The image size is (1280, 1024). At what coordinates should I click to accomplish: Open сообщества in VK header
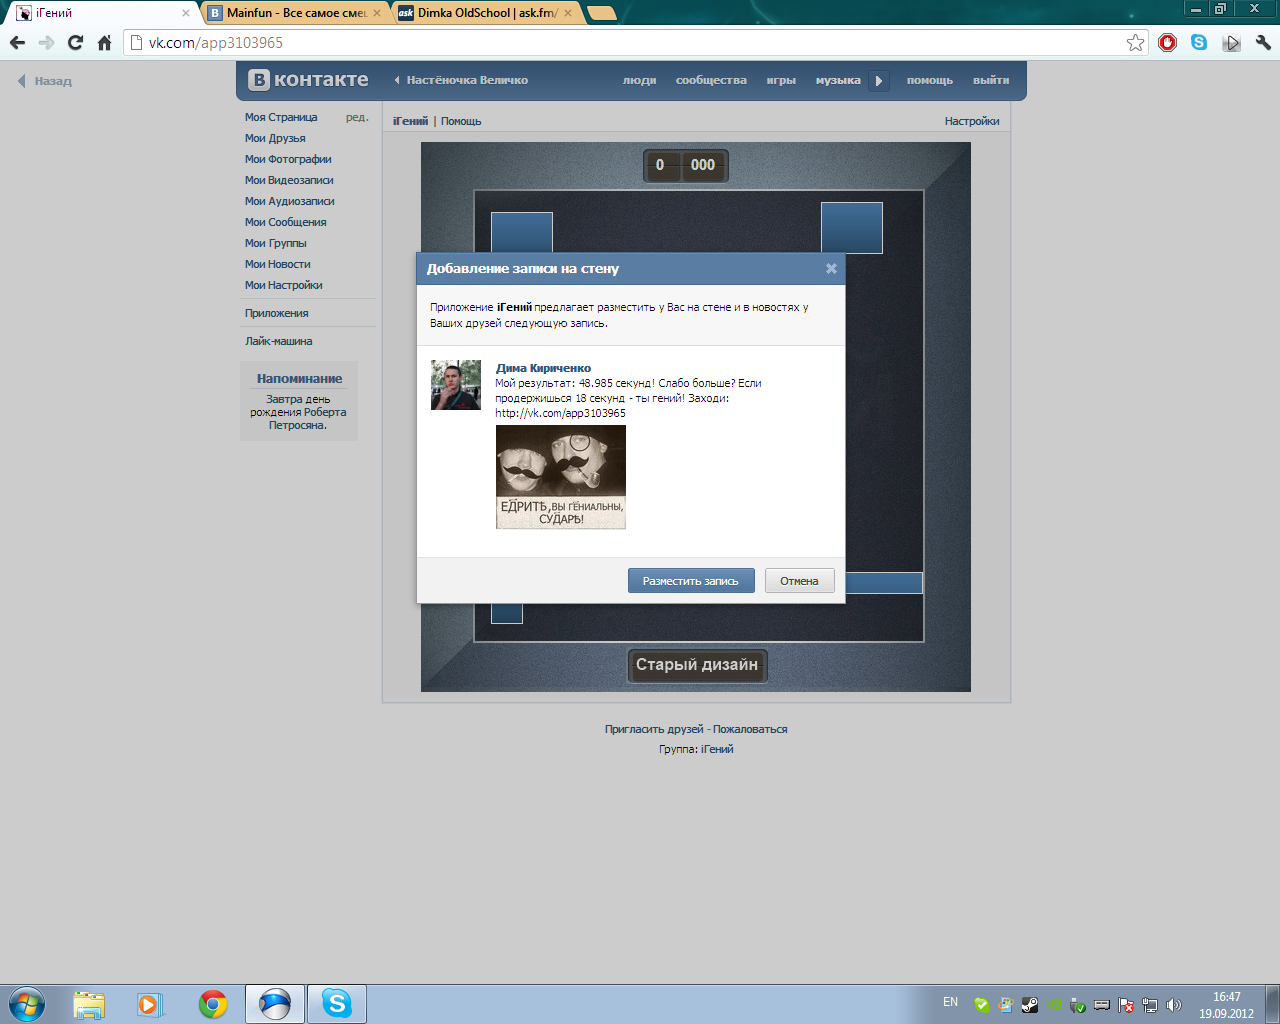pyautogui.click(x=711, y=80)
